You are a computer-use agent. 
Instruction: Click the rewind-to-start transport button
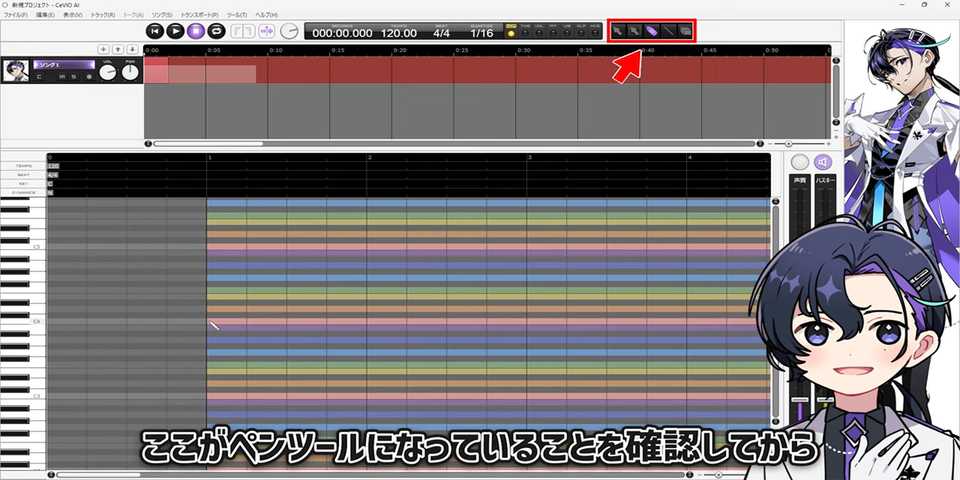[156, 31]
